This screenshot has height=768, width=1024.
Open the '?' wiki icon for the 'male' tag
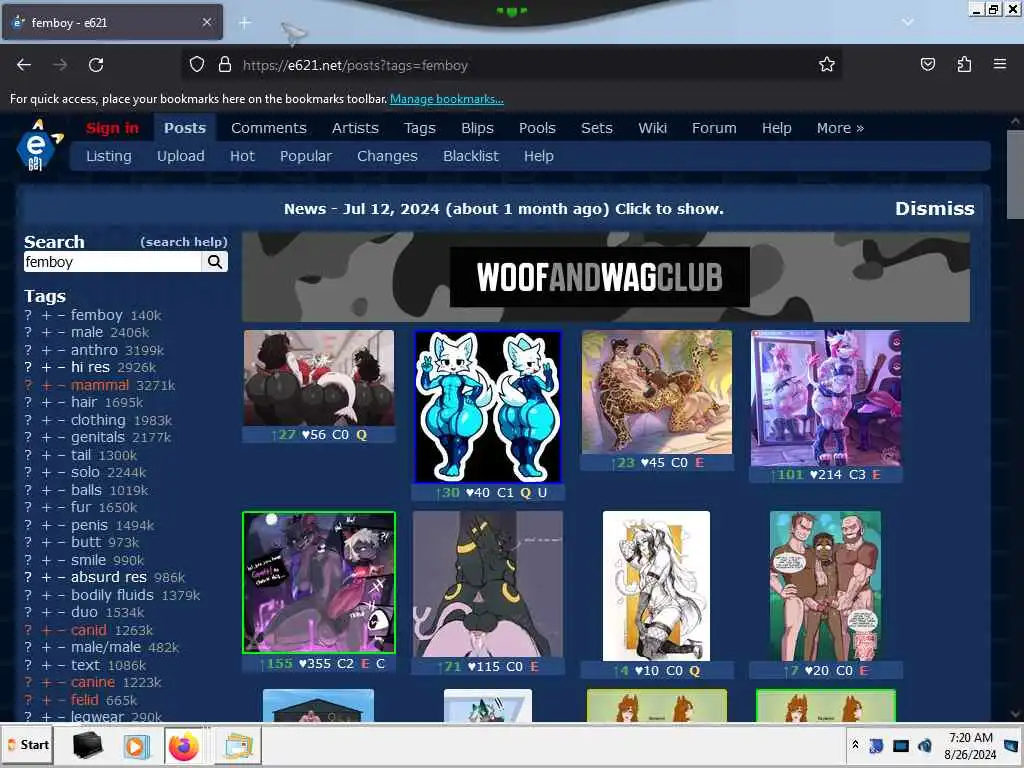[28, 332]
